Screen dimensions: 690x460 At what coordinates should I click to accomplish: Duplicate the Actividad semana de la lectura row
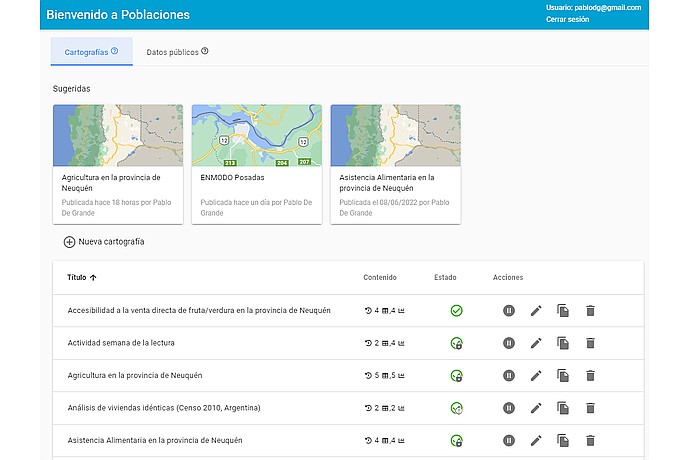tap(563, 343)
